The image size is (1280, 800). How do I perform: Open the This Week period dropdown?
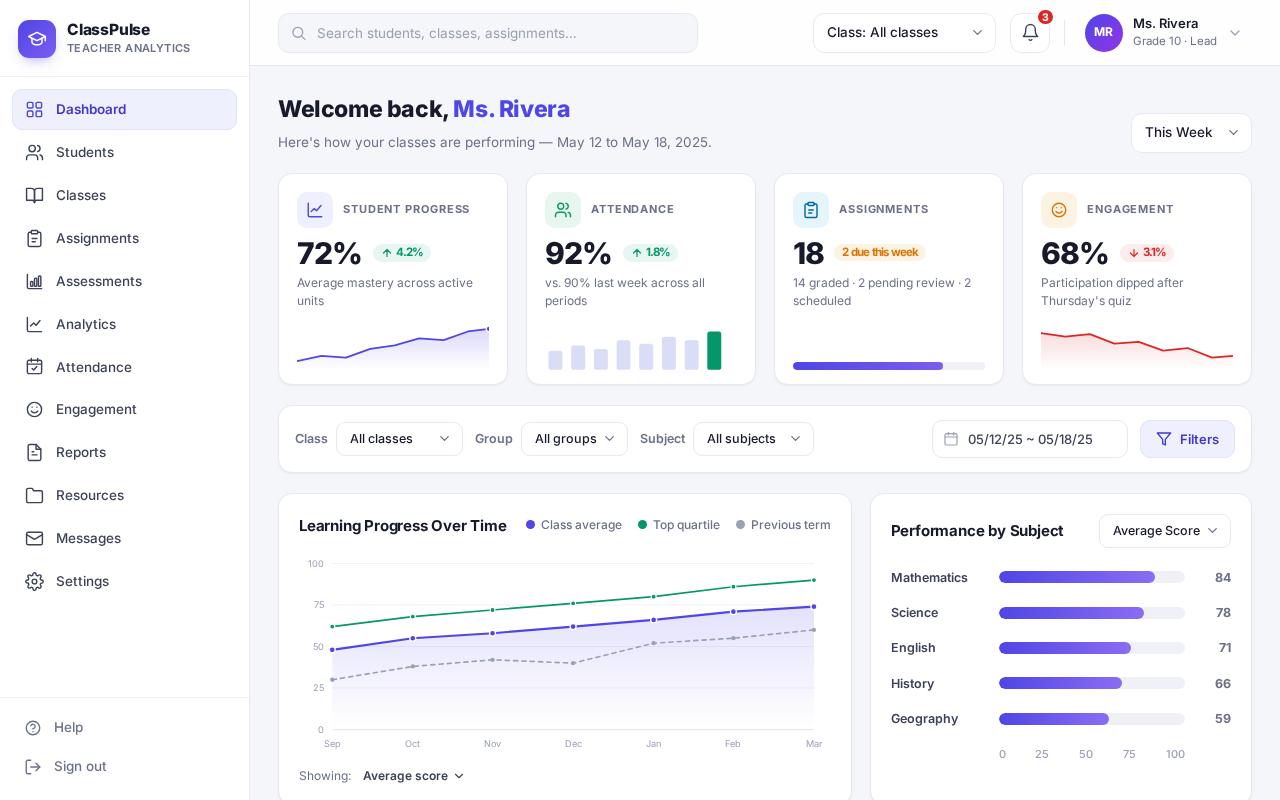1191,133
